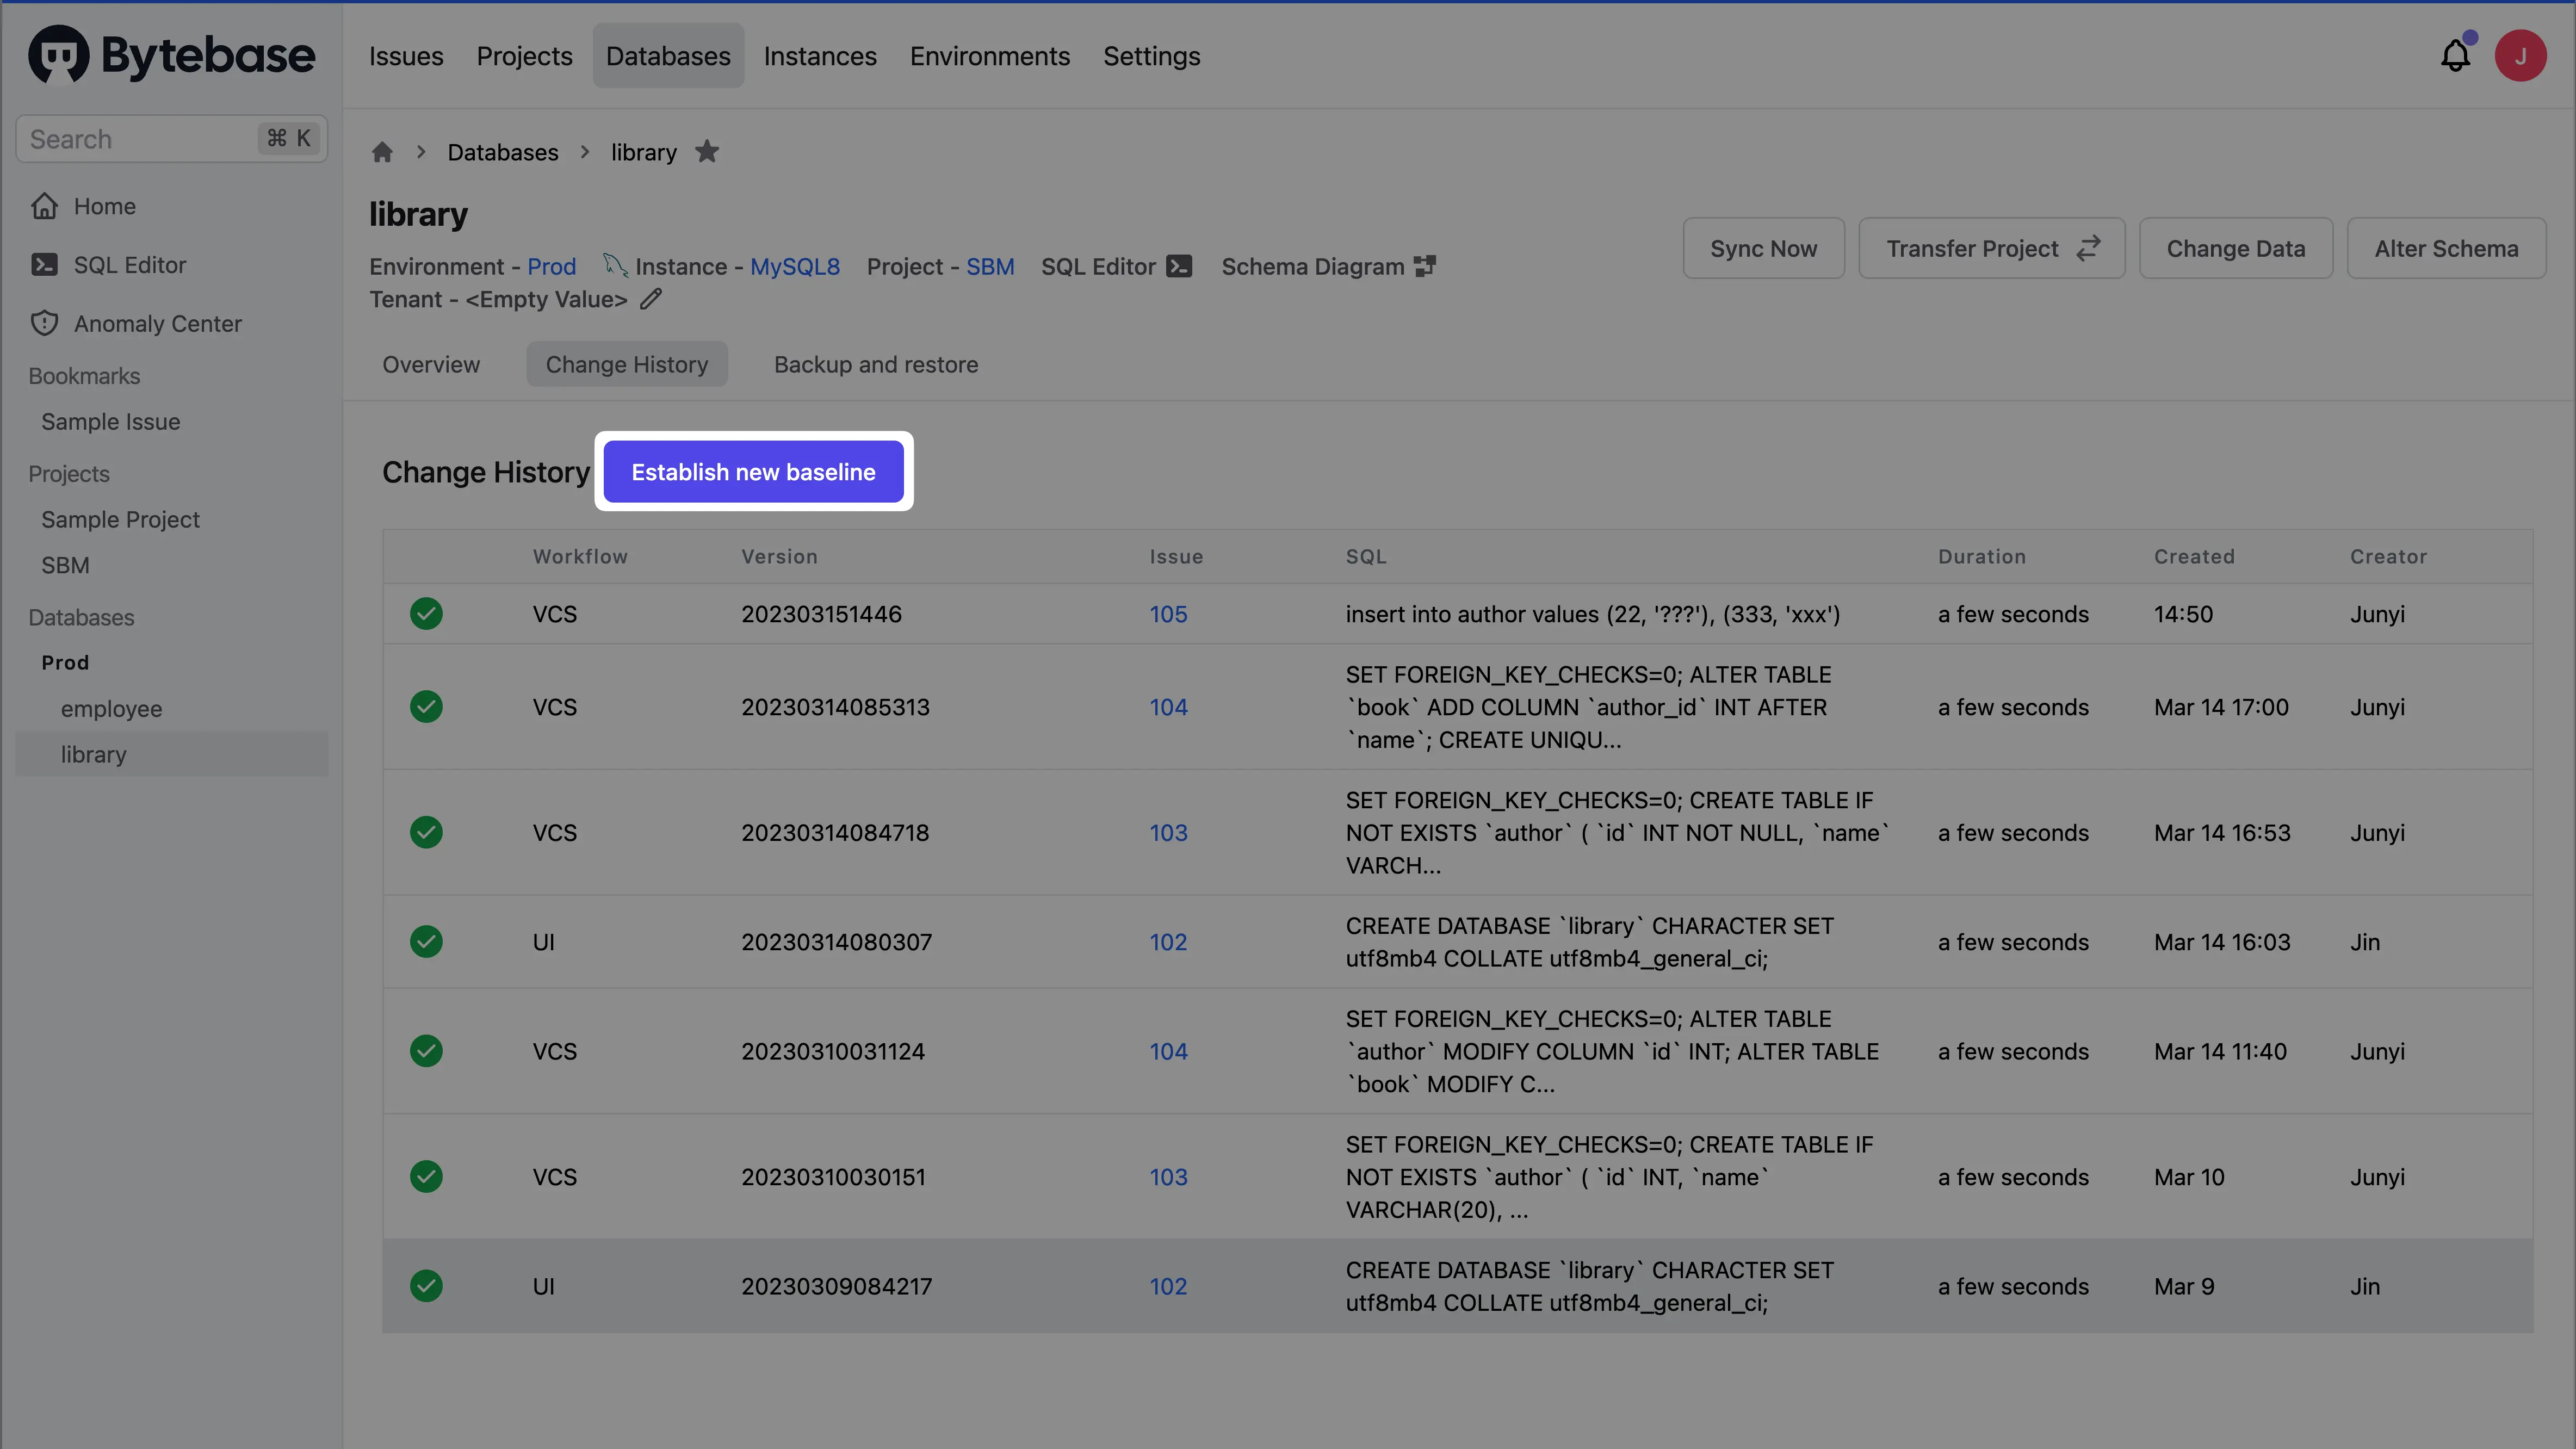
Task: Click the Version column header
Action: [779, 557]
